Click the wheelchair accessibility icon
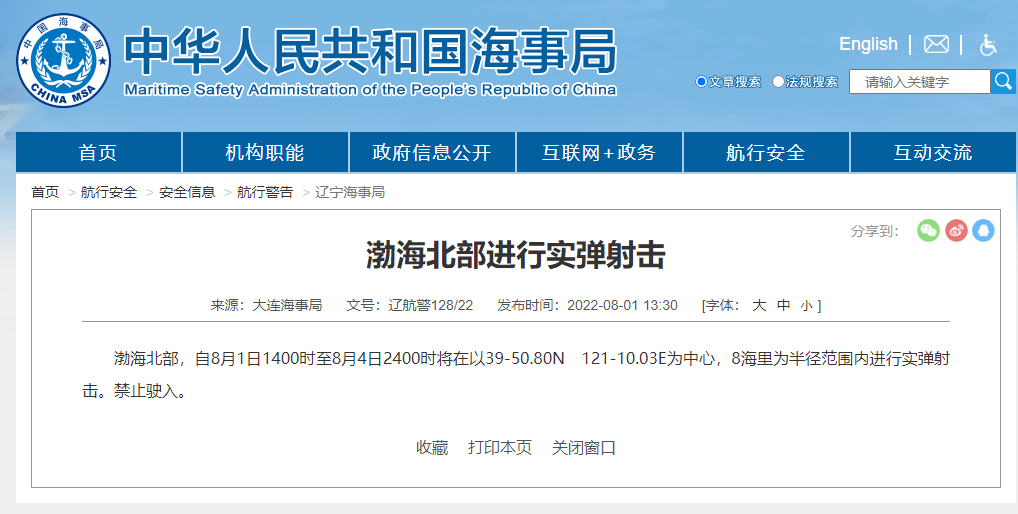The height and width of the screenshot is (514, 1018). (x=988, y=44)
